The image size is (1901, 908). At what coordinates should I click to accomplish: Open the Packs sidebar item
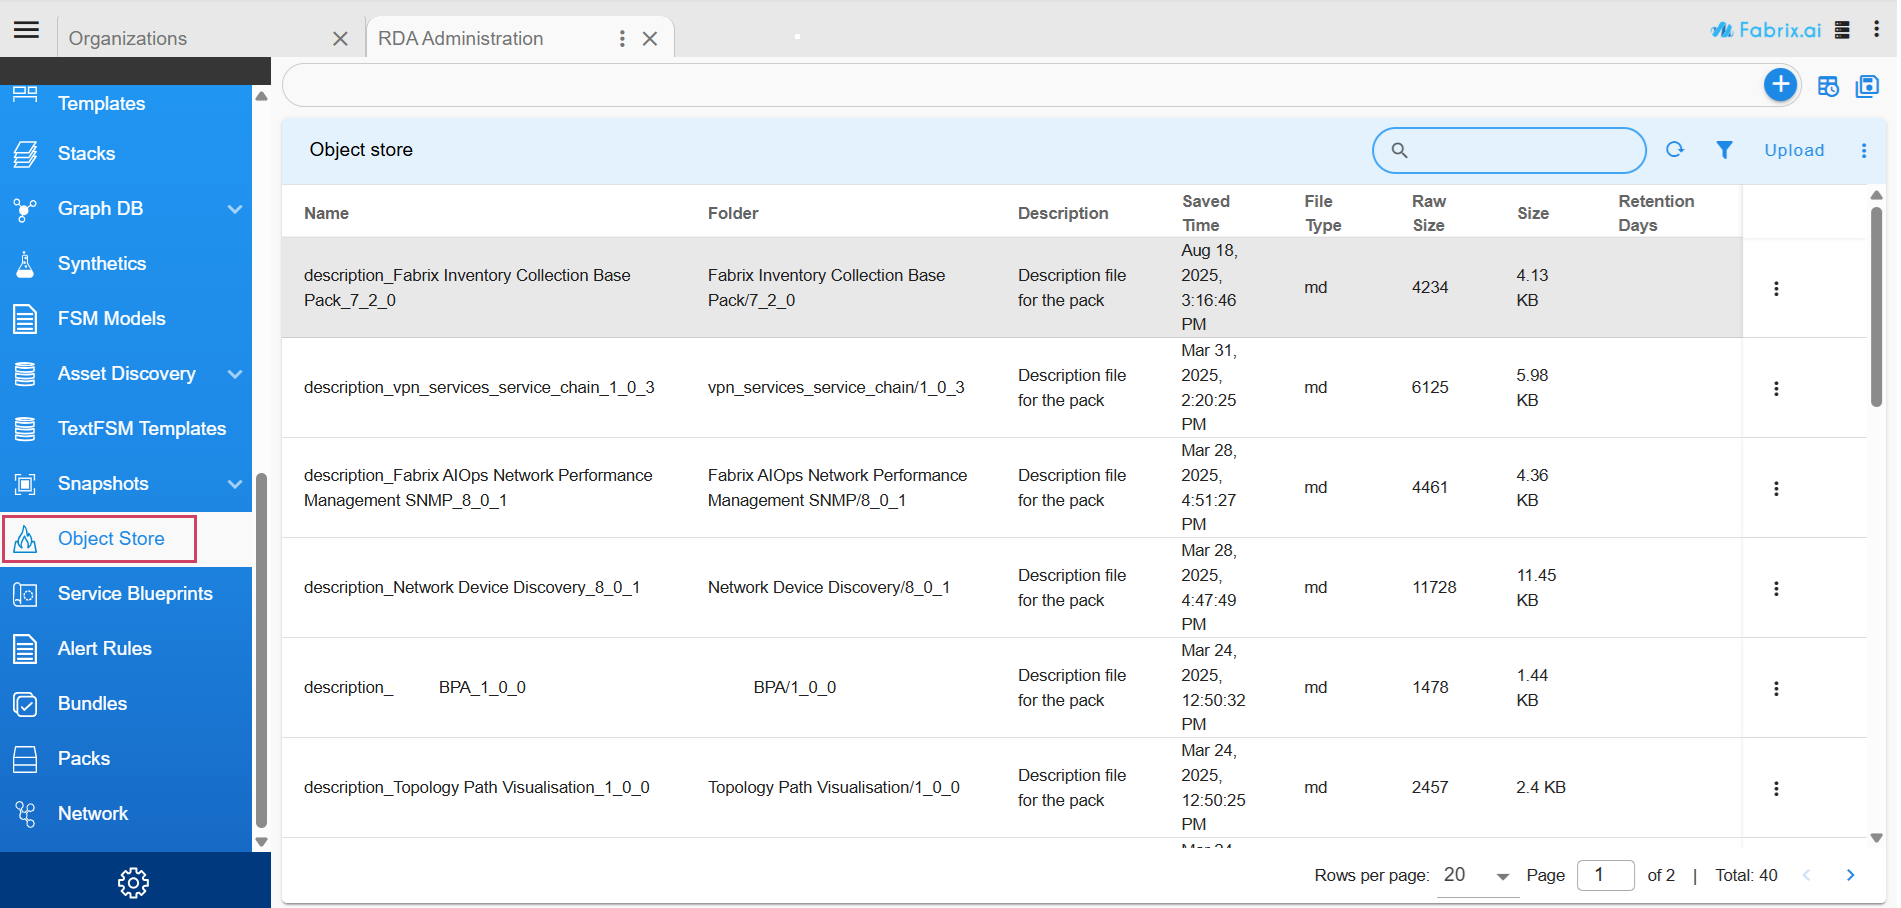click(84, 759)
